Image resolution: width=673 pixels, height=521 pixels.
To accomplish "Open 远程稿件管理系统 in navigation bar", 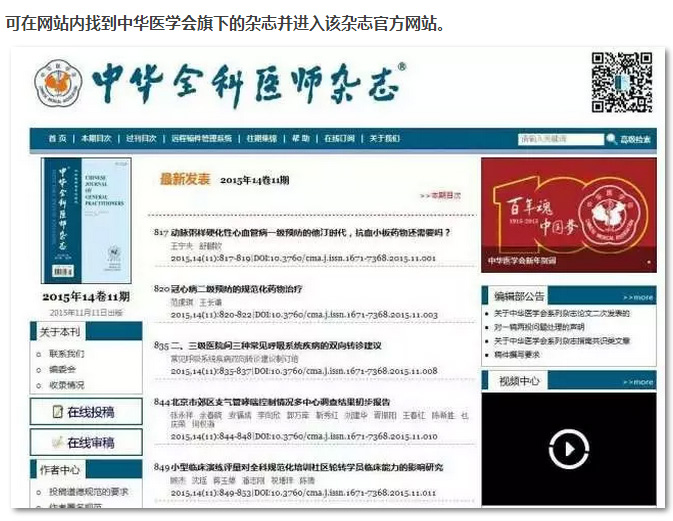I will (x=201, y=139).
